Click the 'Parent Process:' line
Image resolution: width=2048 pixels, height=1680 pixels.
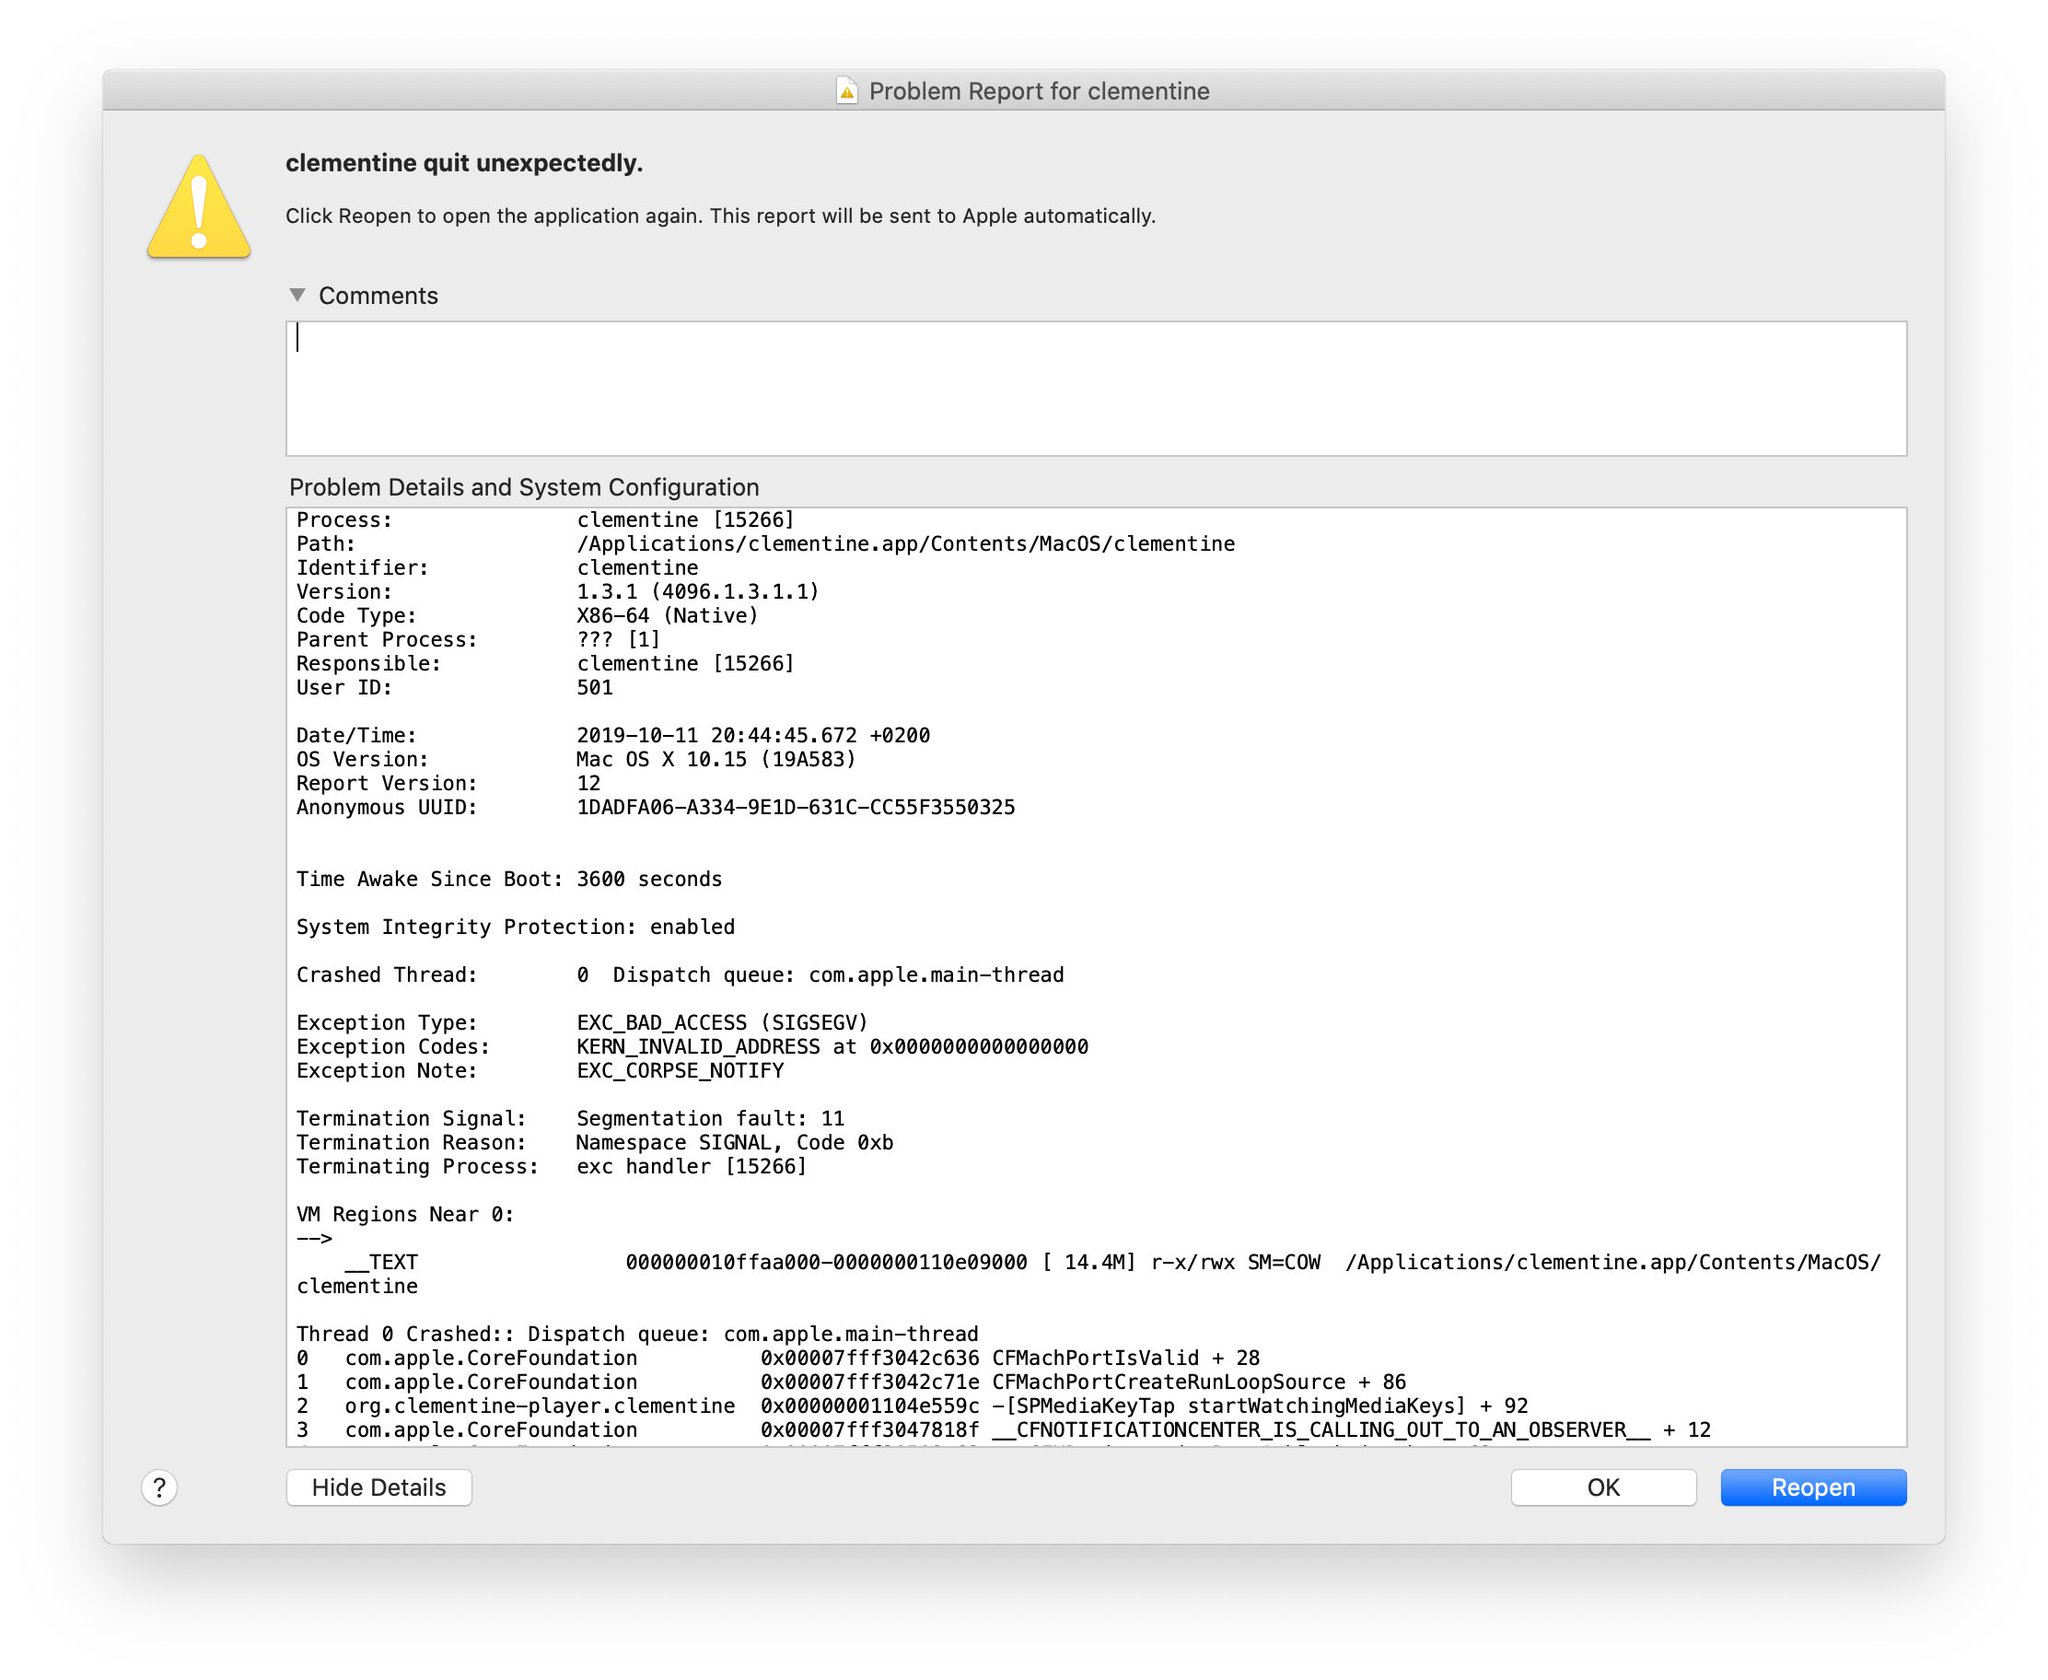[x=478, y=640]
